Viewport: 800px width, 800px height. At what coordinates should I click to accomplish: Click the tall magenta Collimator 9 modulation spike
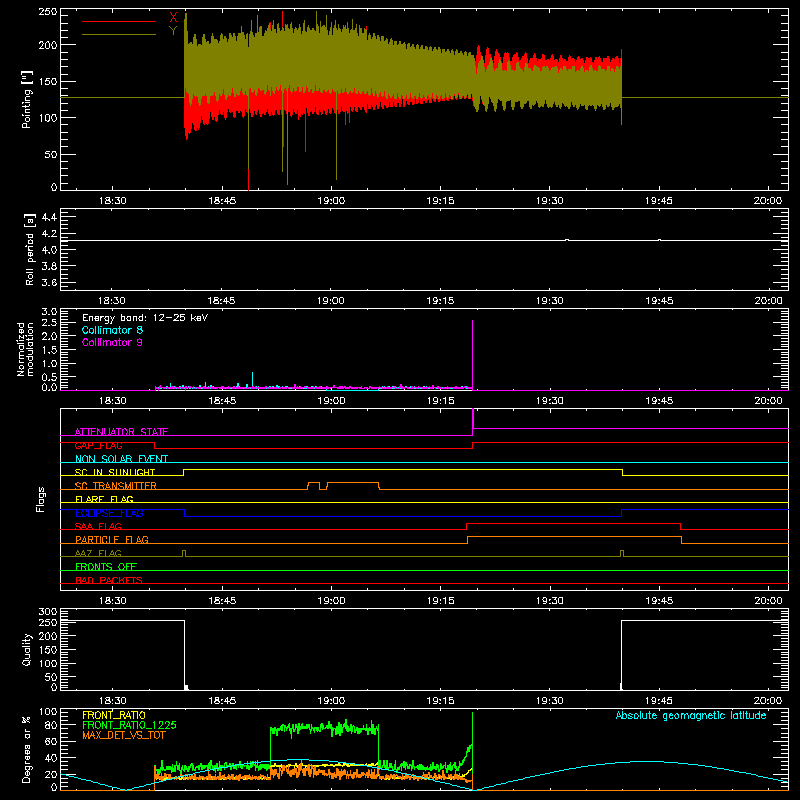(472, 355)
